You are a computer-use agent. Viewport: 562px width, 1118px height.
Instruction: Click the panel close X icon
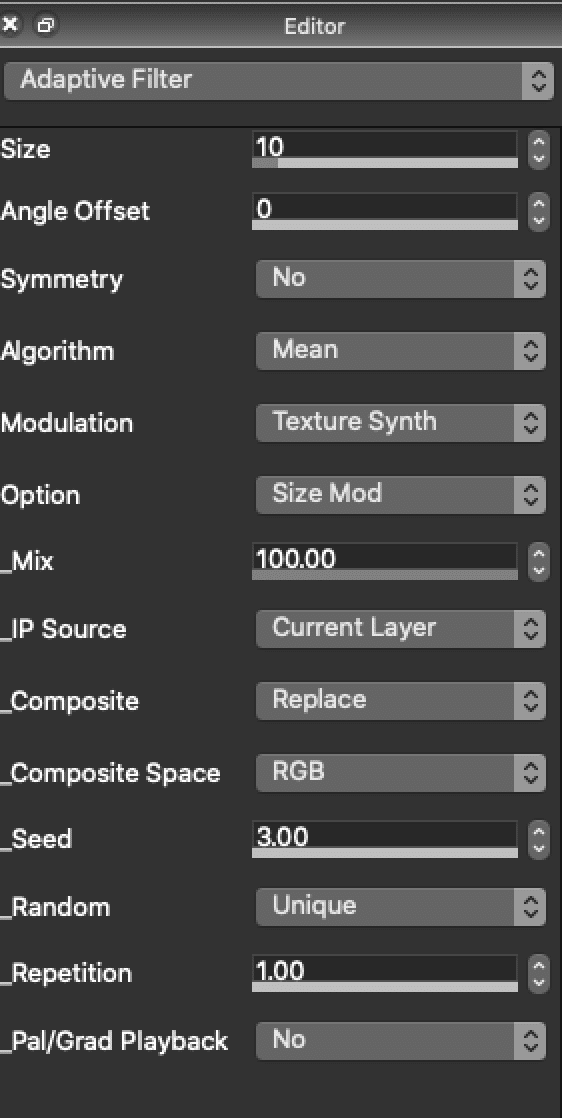(x=10, y=26)
